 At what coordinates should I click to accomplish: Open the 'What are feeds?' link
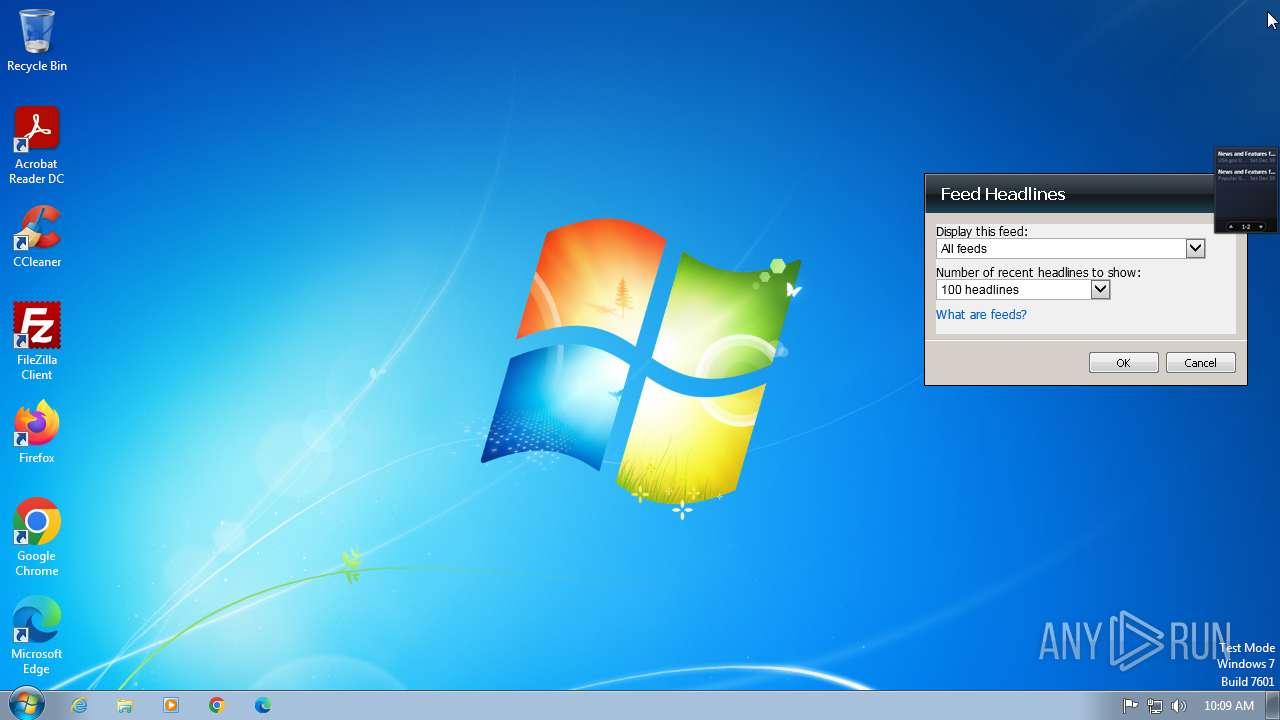point(981,314)
